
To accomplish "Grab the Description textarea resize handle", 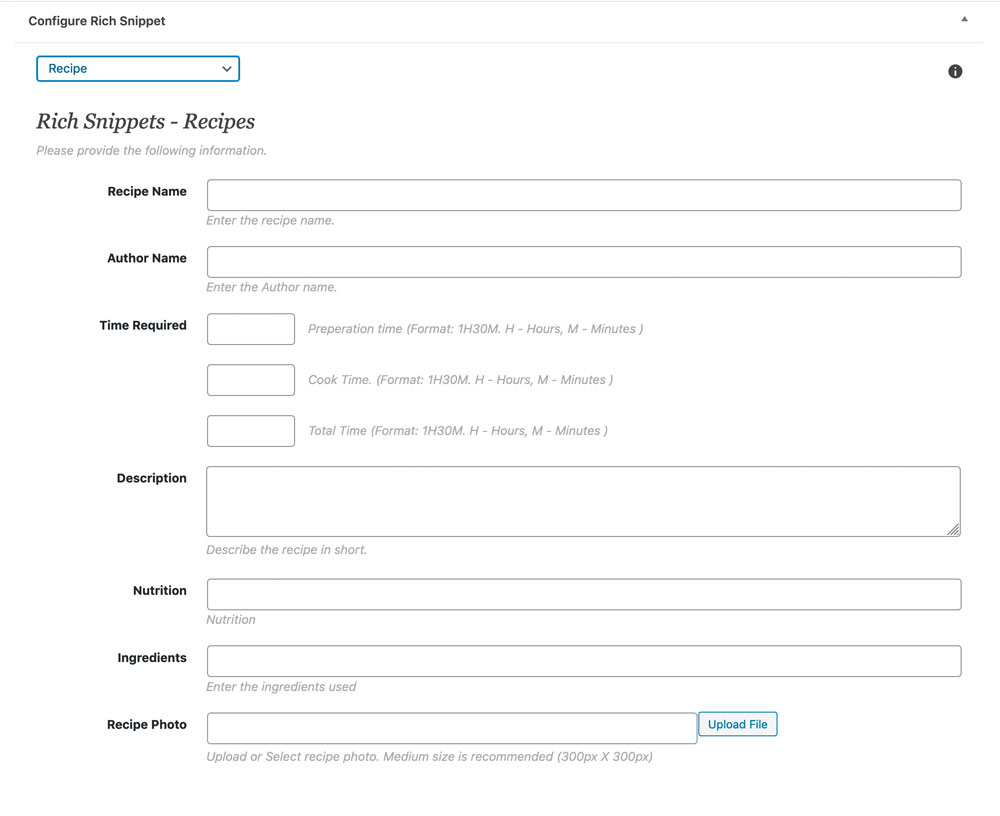I will click(x=953, y=530).
